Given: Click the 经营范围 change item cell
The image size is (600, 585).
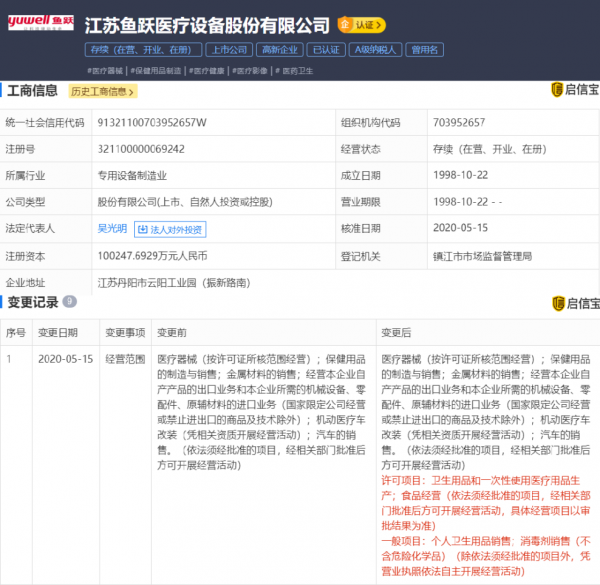Looking at the screenshot, I should tap(125, 359).
